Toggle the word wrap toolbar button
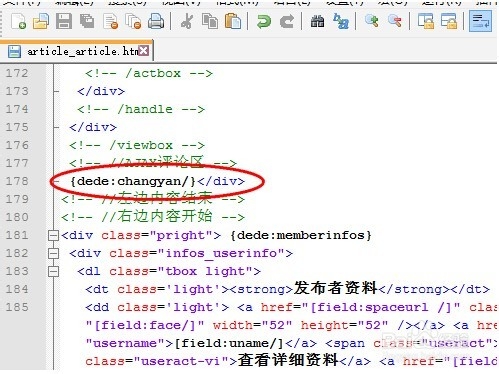Screen dimensions: 499x374 click(x=480, y=21)
